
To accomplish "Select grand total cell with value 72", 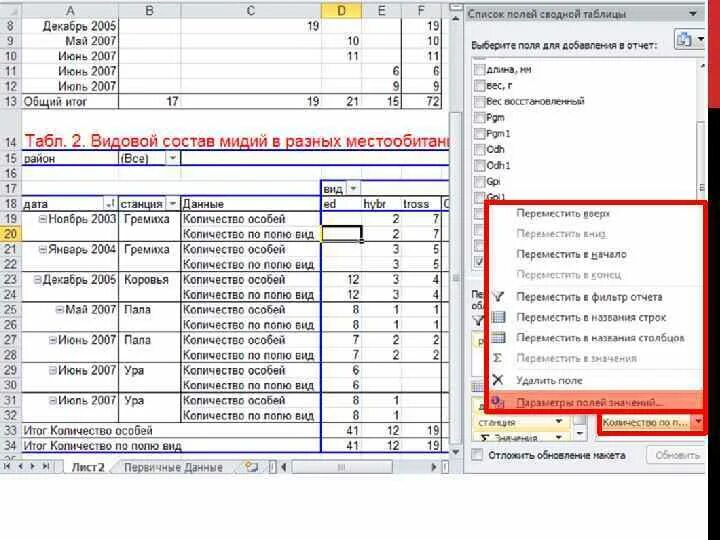I will tap(421, 101).
